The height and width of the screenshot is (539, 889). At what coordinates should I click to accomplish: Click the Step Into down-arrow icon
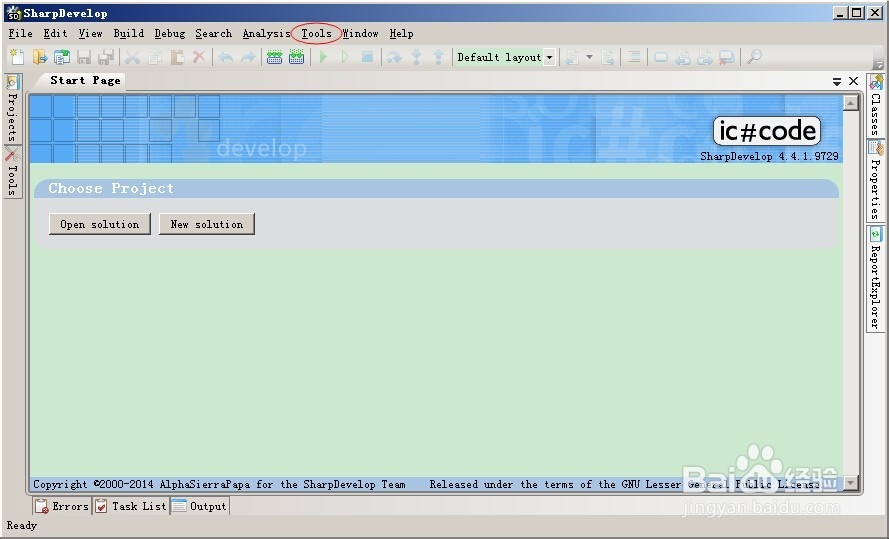point(416,57)
